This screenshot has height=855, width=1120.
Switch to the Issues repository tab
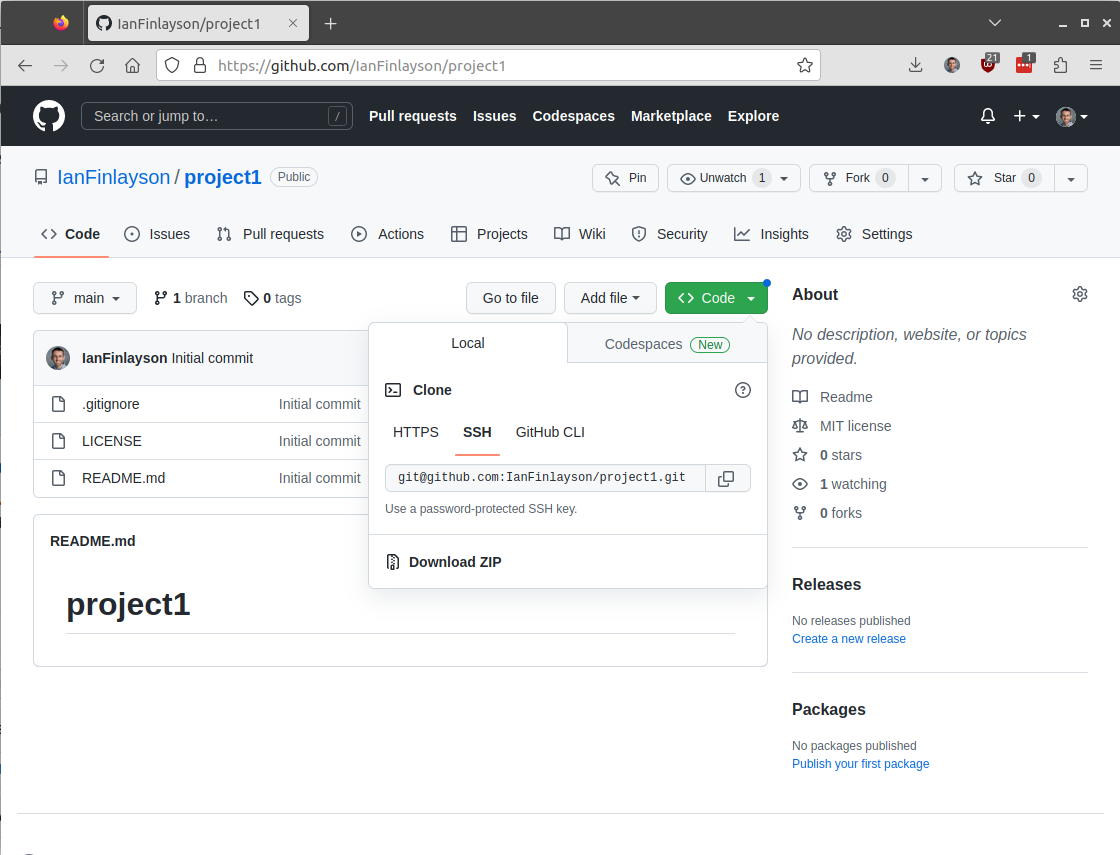coord(157,234)
